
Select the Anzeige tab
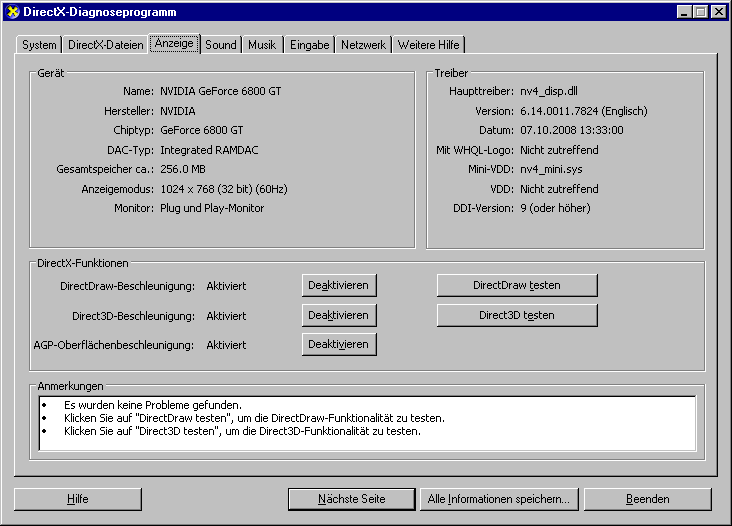174,44
